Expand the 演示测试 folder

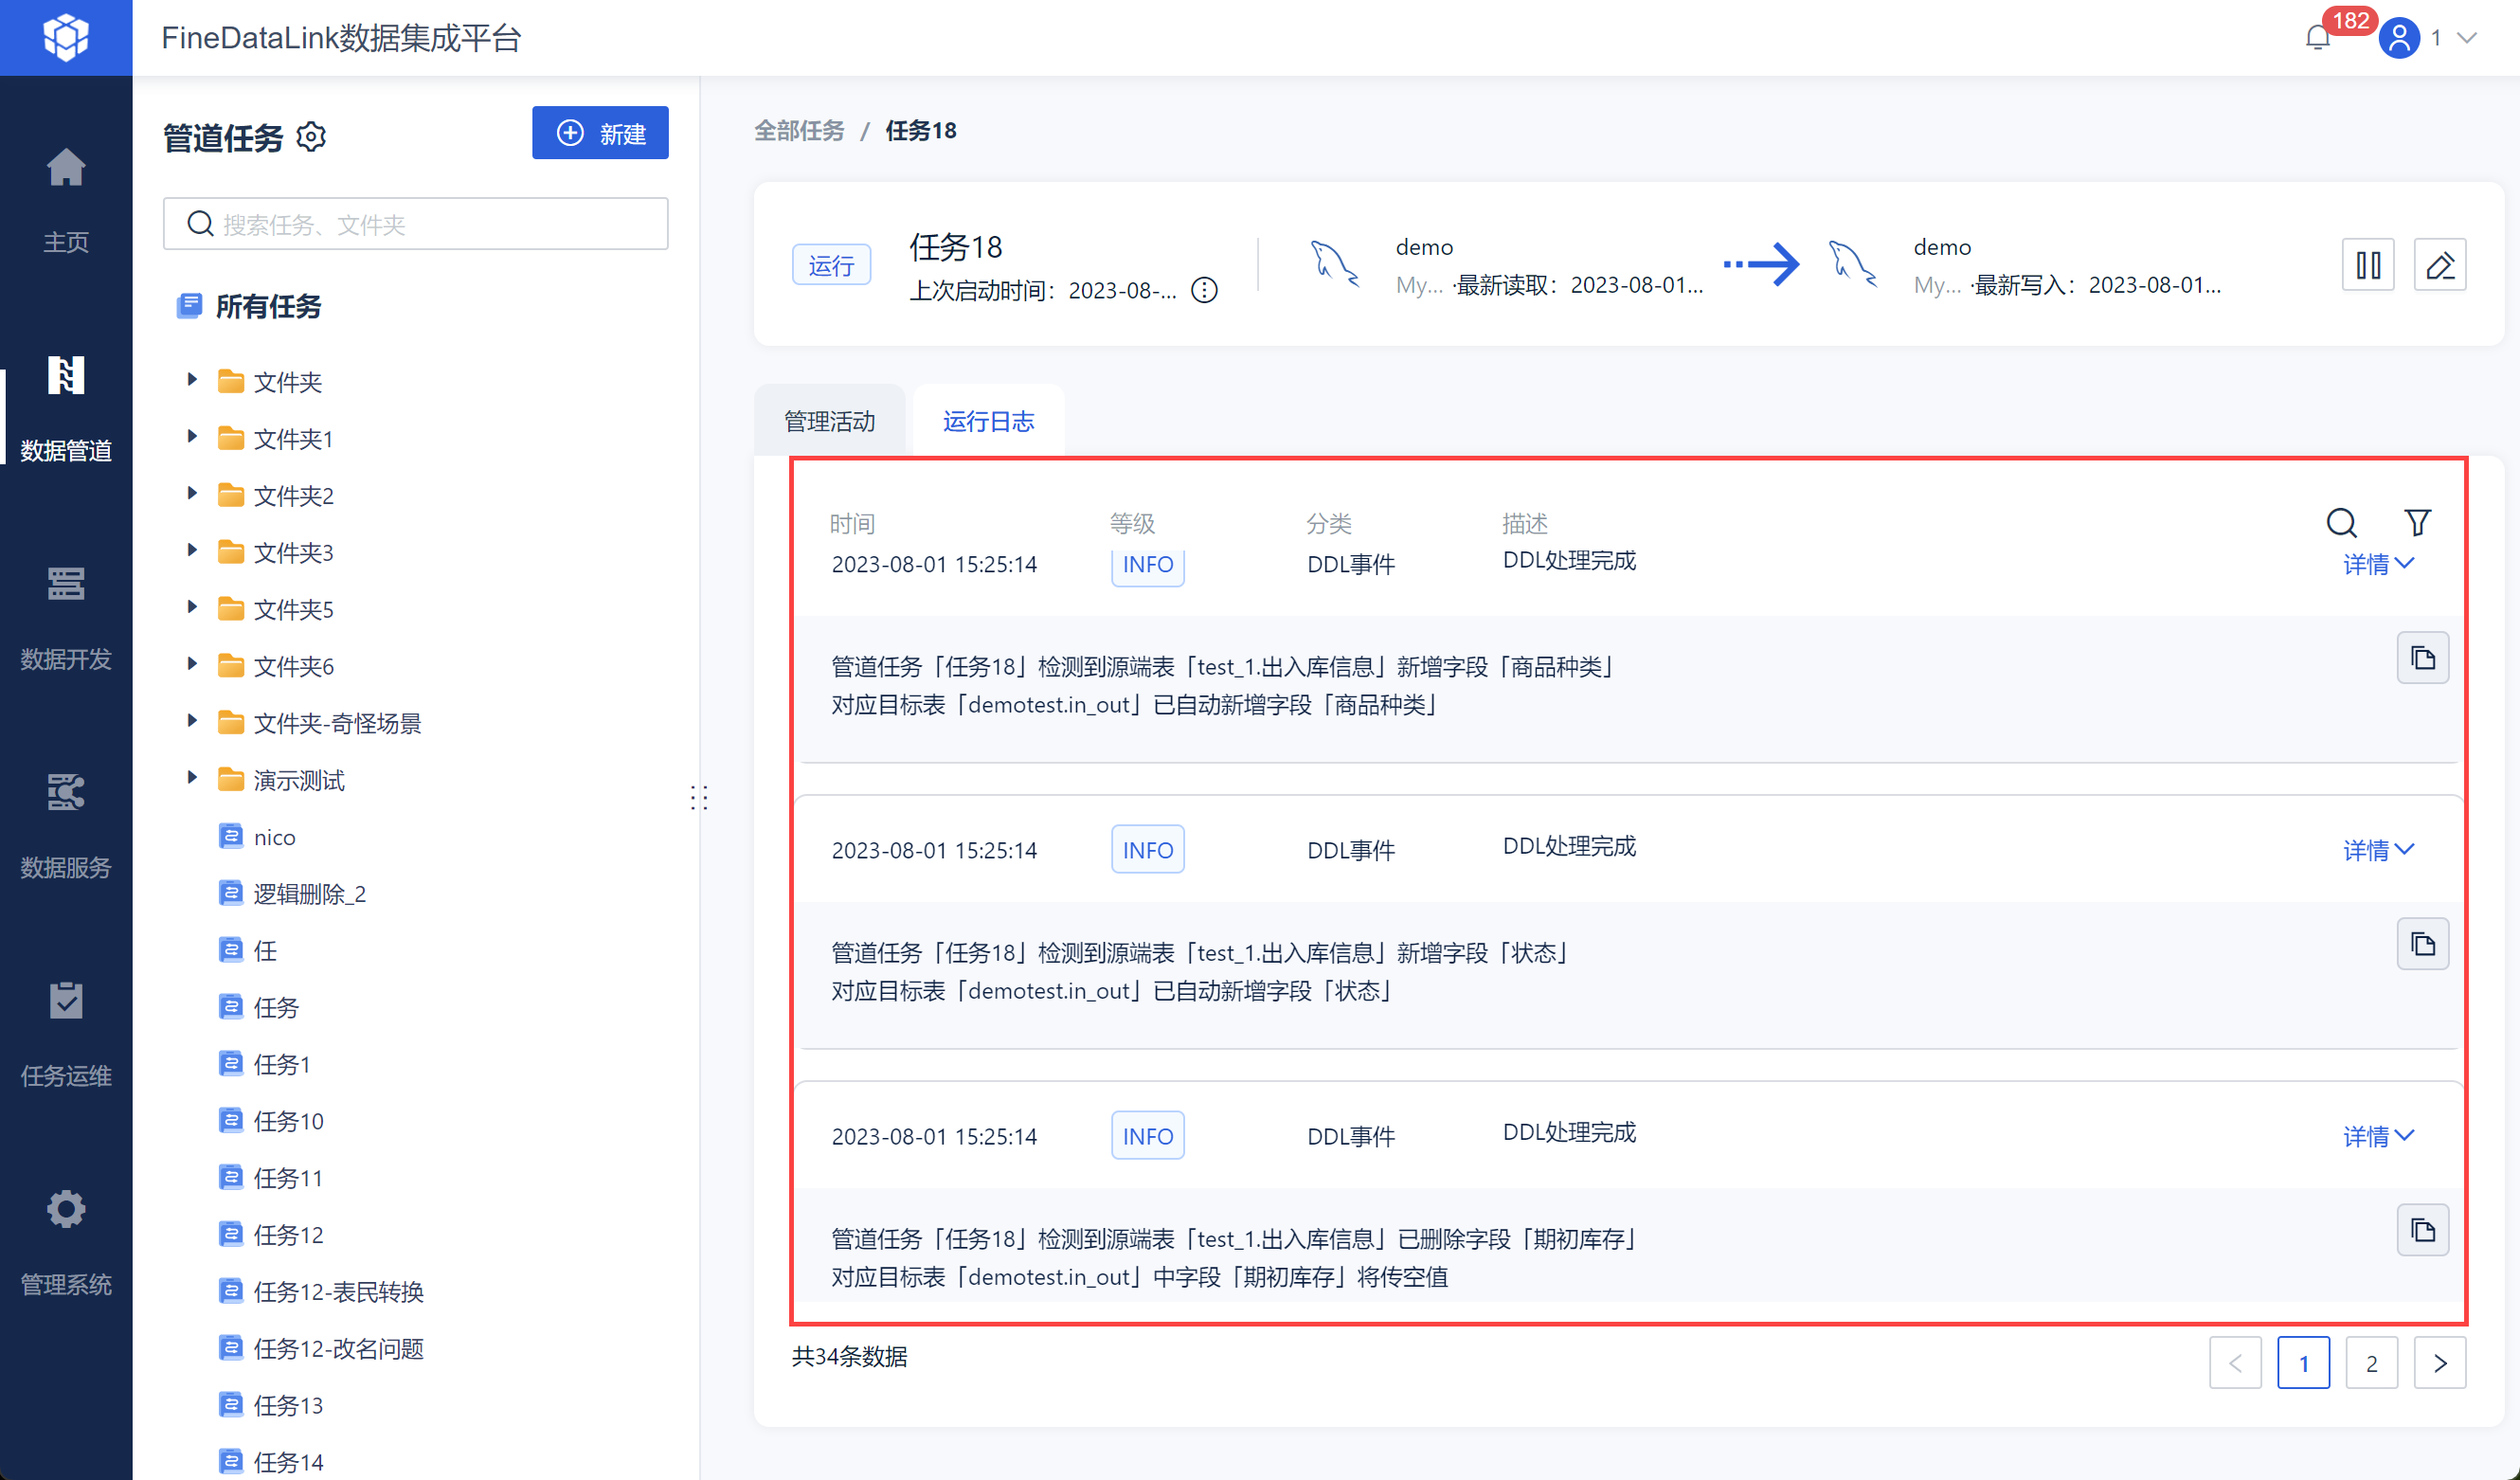point(192,778)
